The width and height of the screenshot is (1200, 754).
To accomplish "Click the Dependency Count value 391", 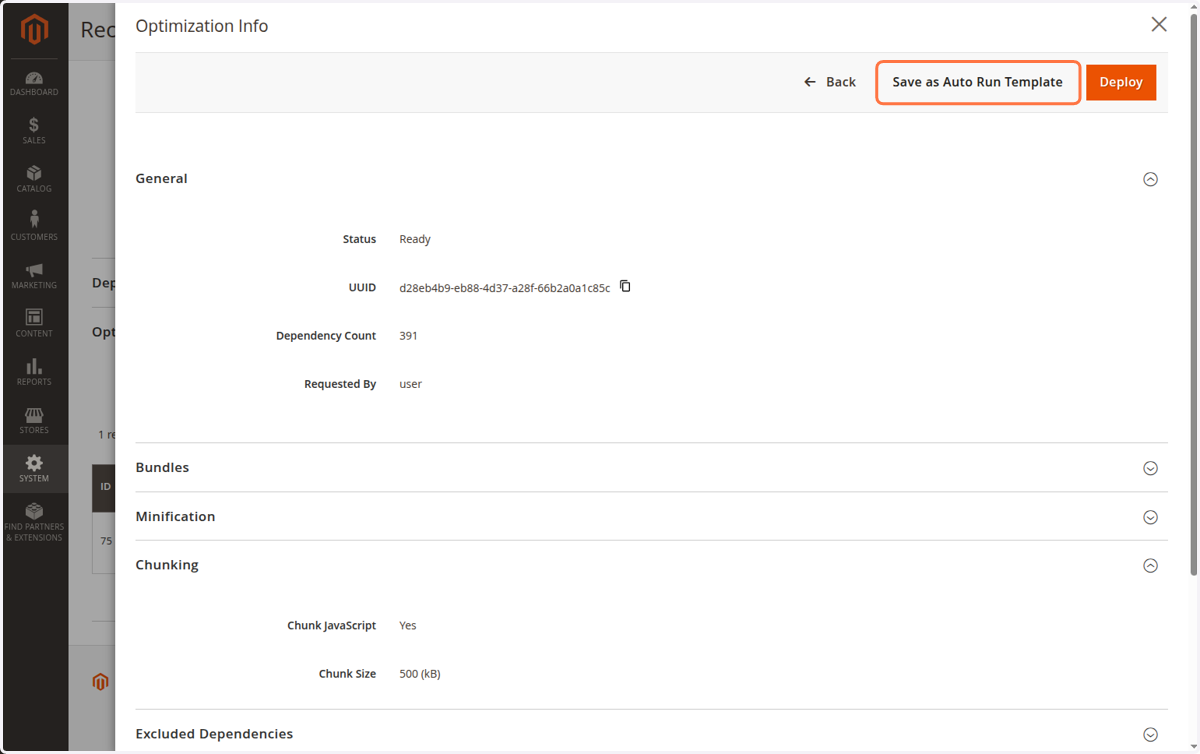I will (x=408, y=336).
